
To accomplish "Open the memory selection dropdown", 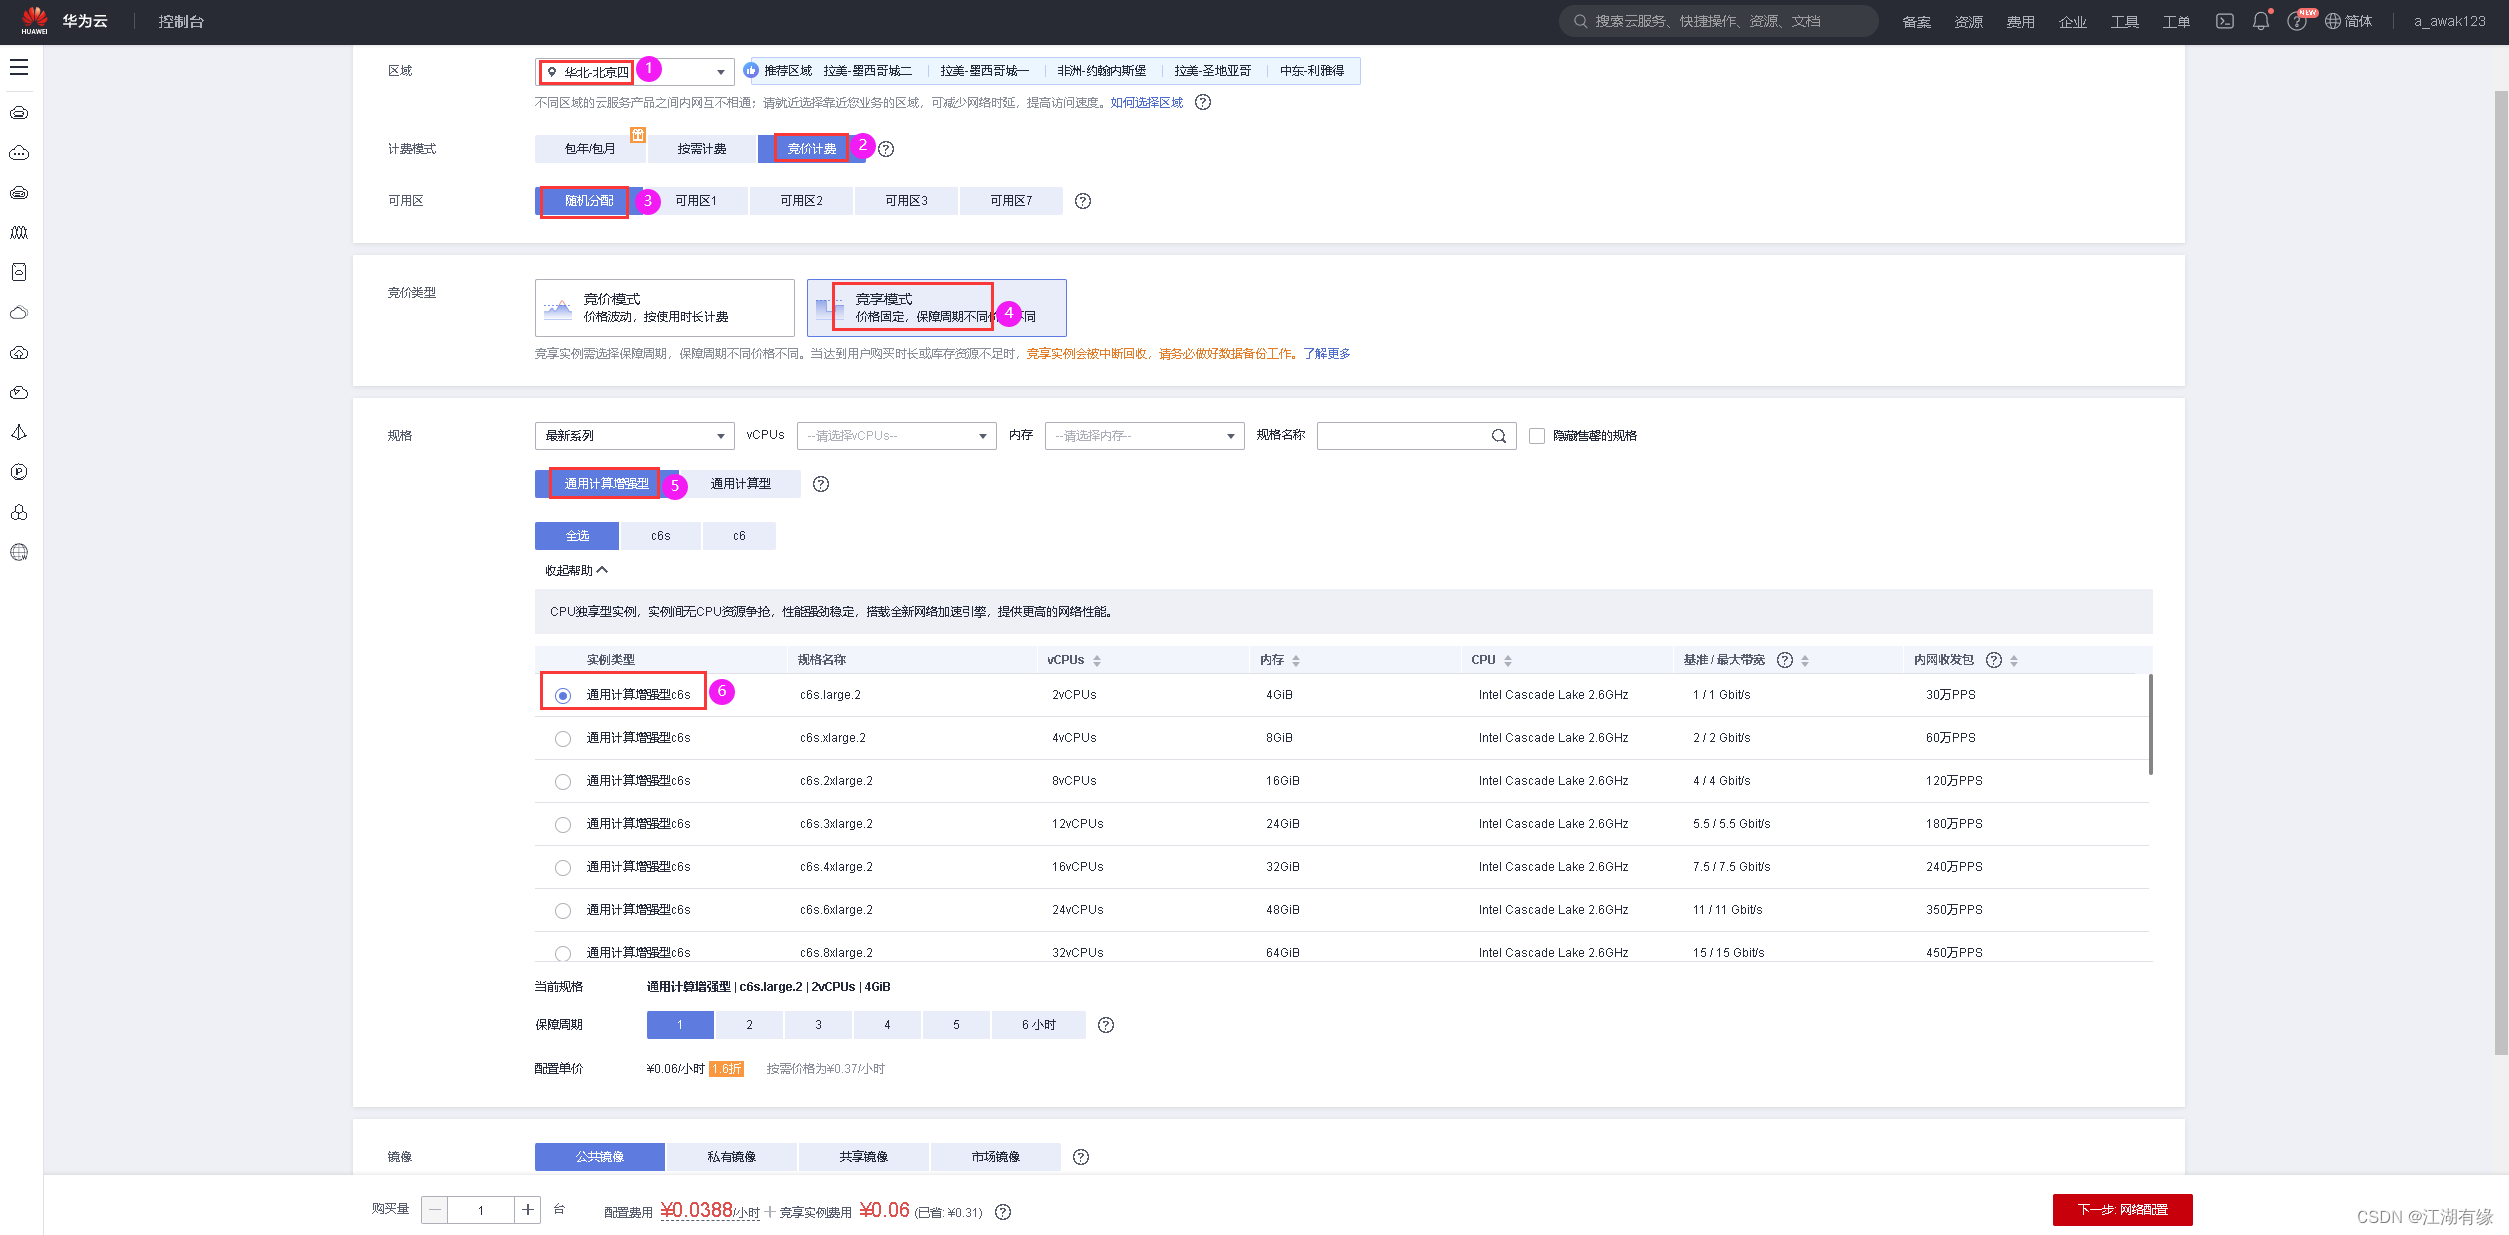I will 1144,436.
